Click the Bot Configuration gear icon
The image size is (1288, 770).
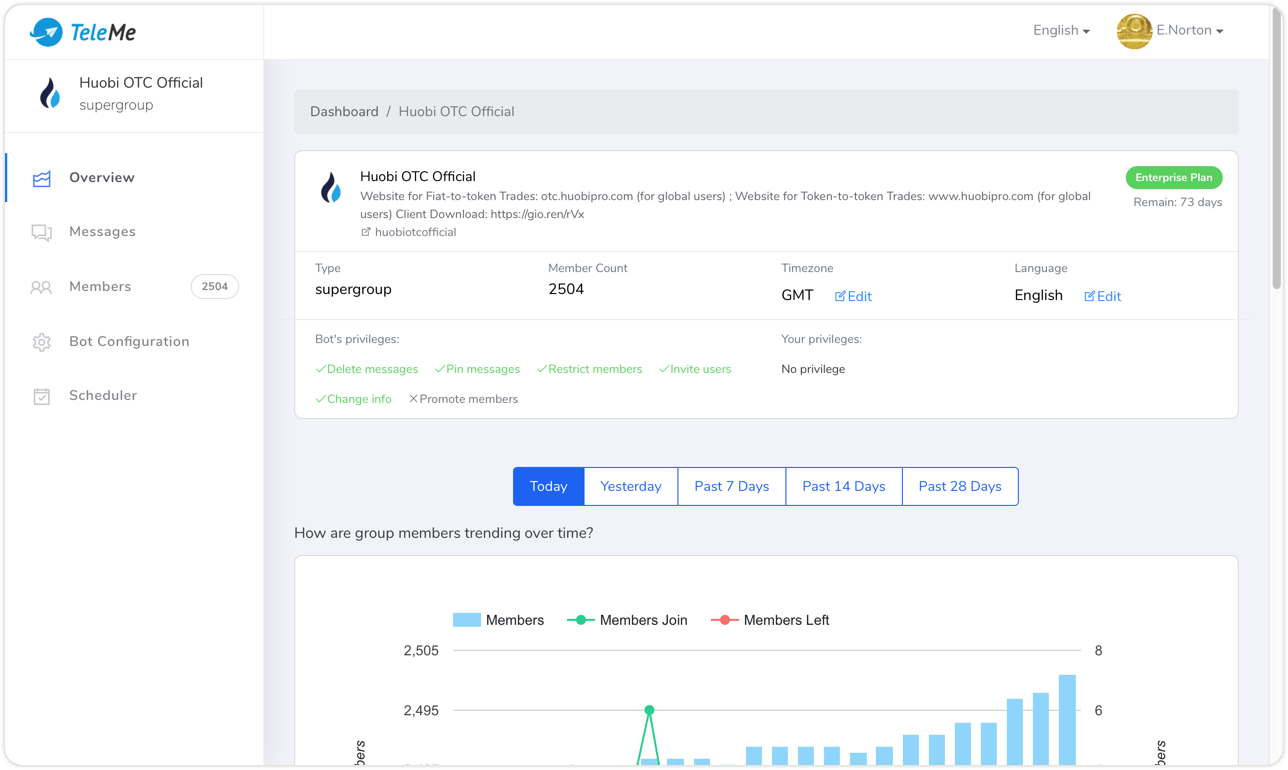point(41,342)
